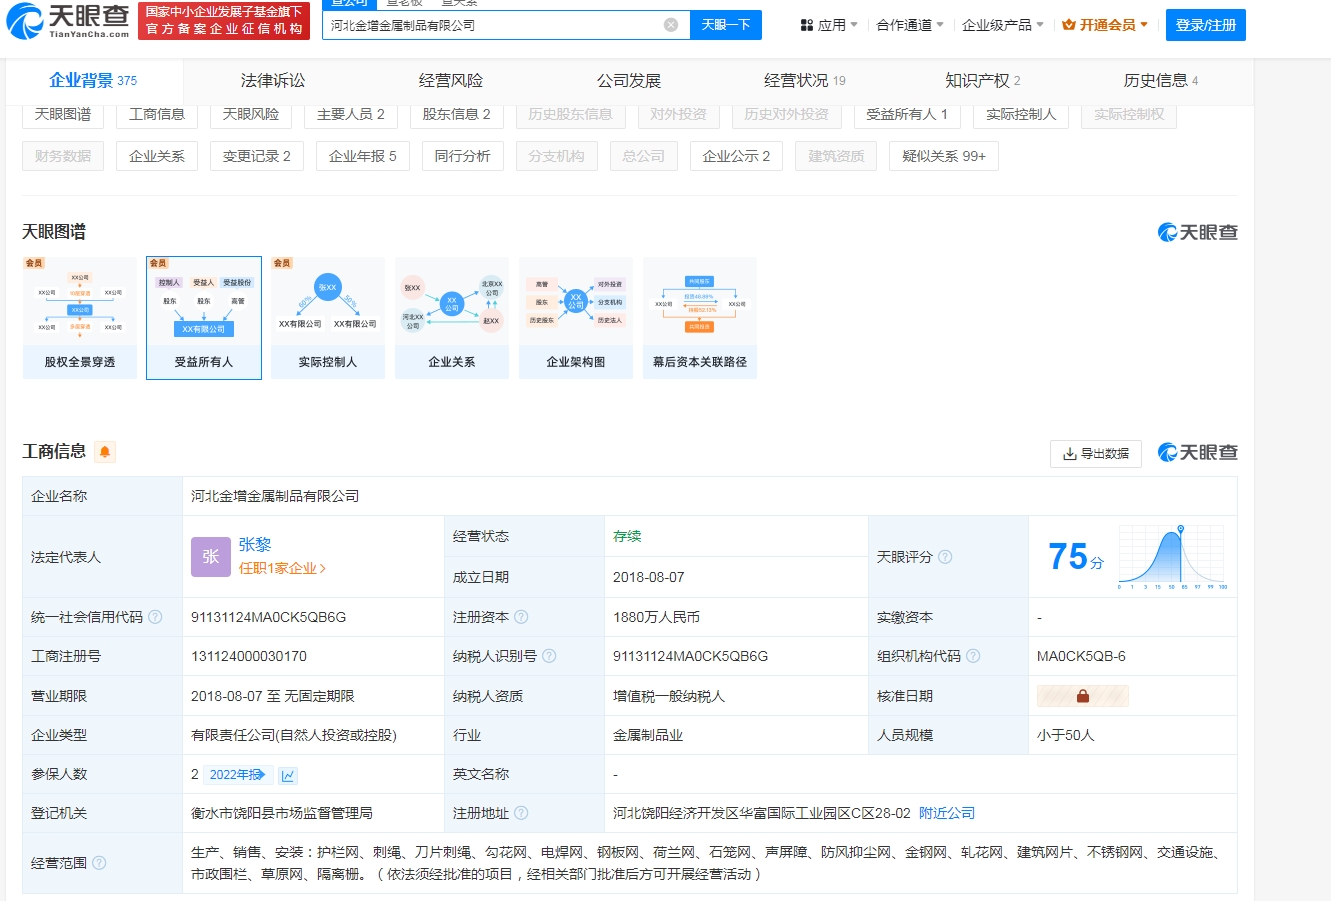Open the 实际控制人 graph thumbnail

(328, 318)
